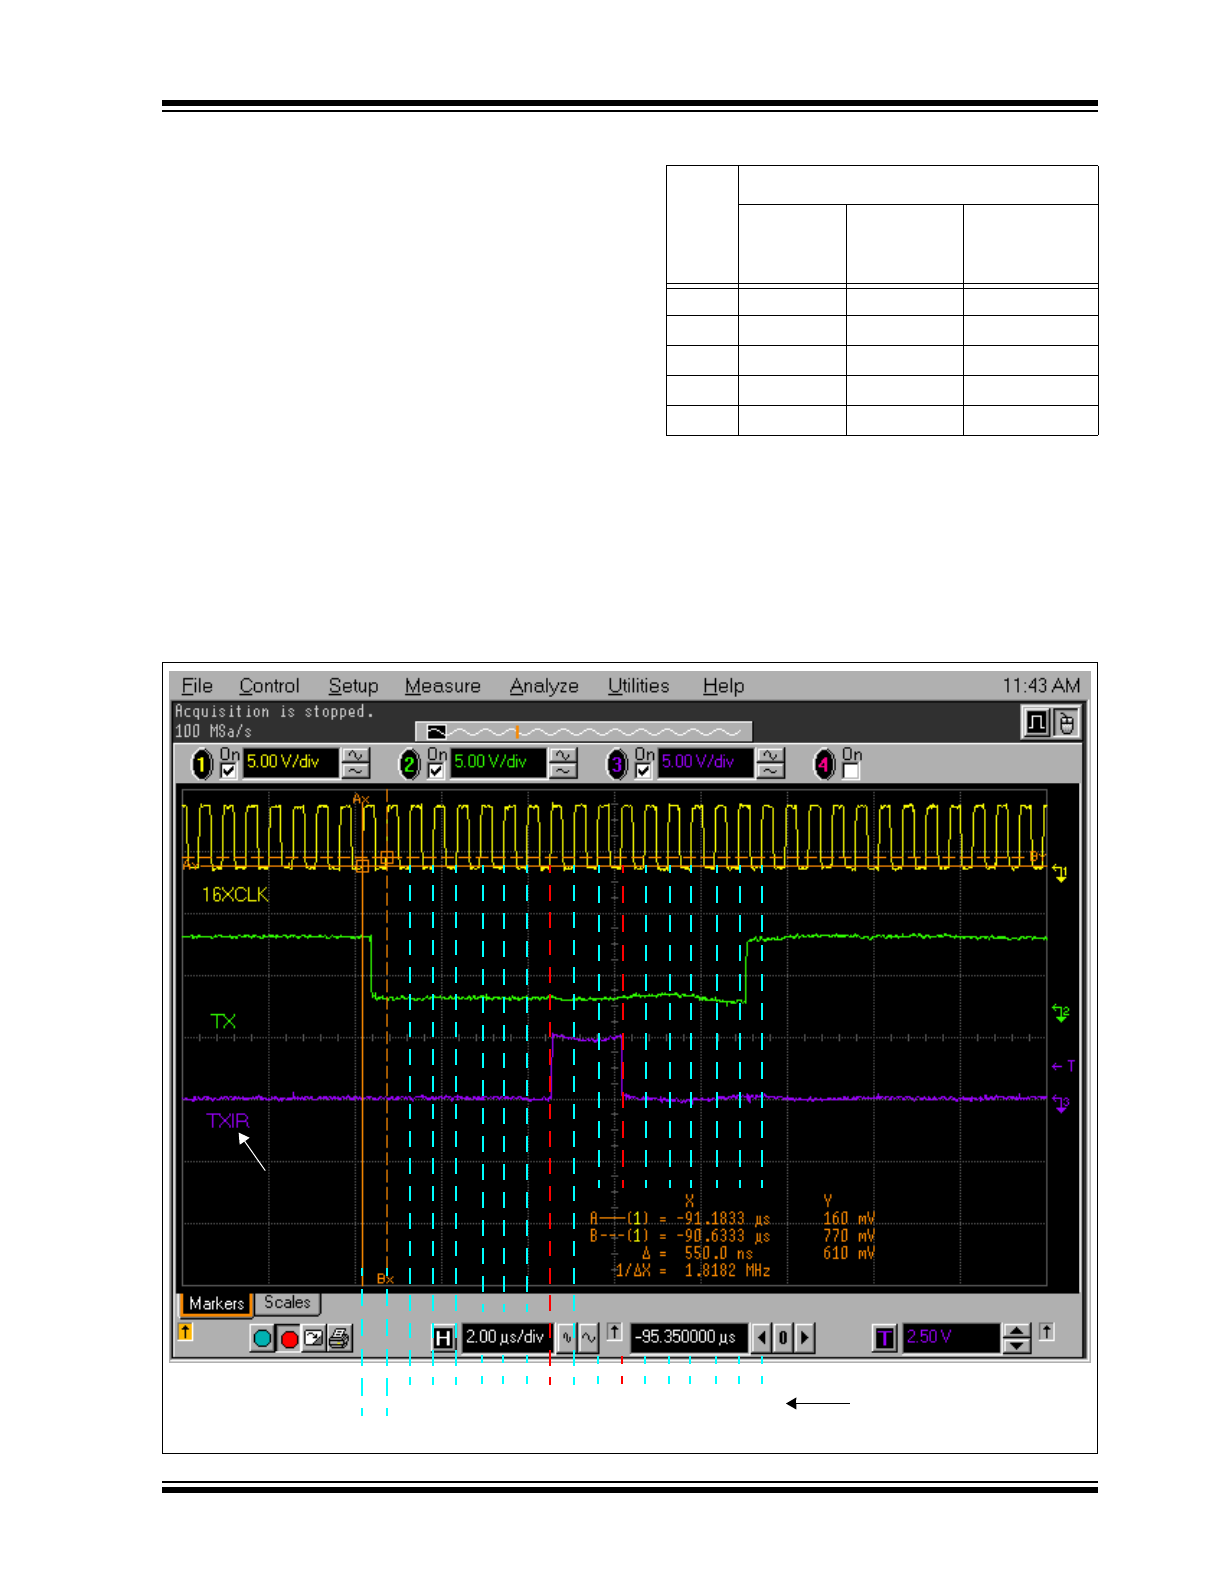Click the trigger level T indicator

[x=1063, y=1066]
